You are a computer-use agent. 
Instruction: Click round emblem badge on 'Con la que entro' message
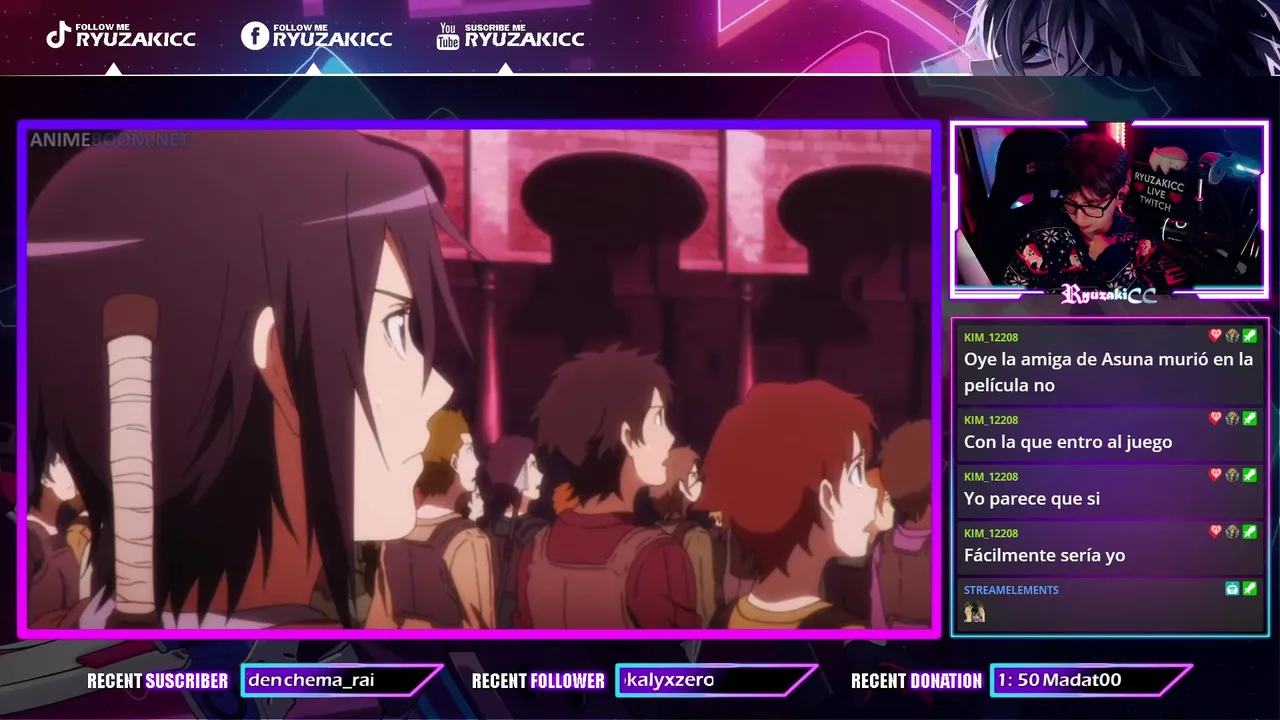1233,418
